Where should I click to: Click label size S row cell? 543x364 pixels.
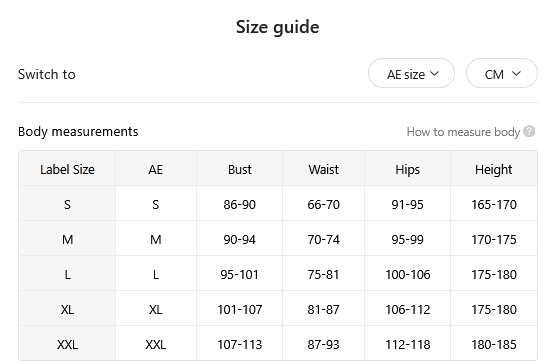coord(68,204)
